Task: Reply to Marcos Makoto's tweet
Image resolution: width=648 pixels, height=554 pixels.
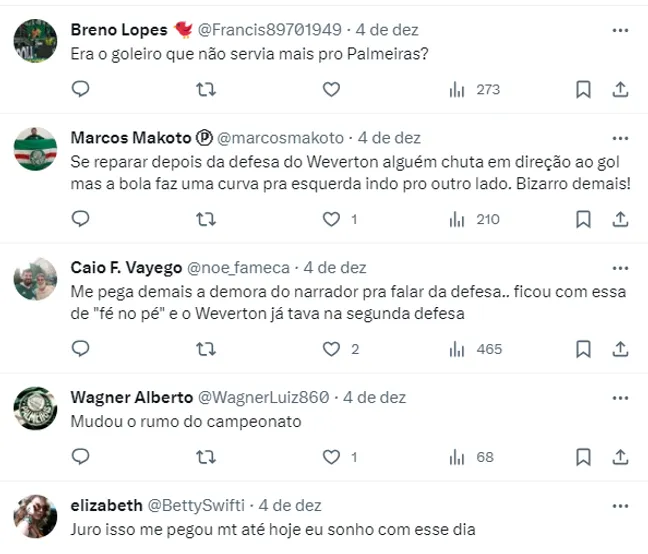Action: pyautogui.click(x=82, y=219)
